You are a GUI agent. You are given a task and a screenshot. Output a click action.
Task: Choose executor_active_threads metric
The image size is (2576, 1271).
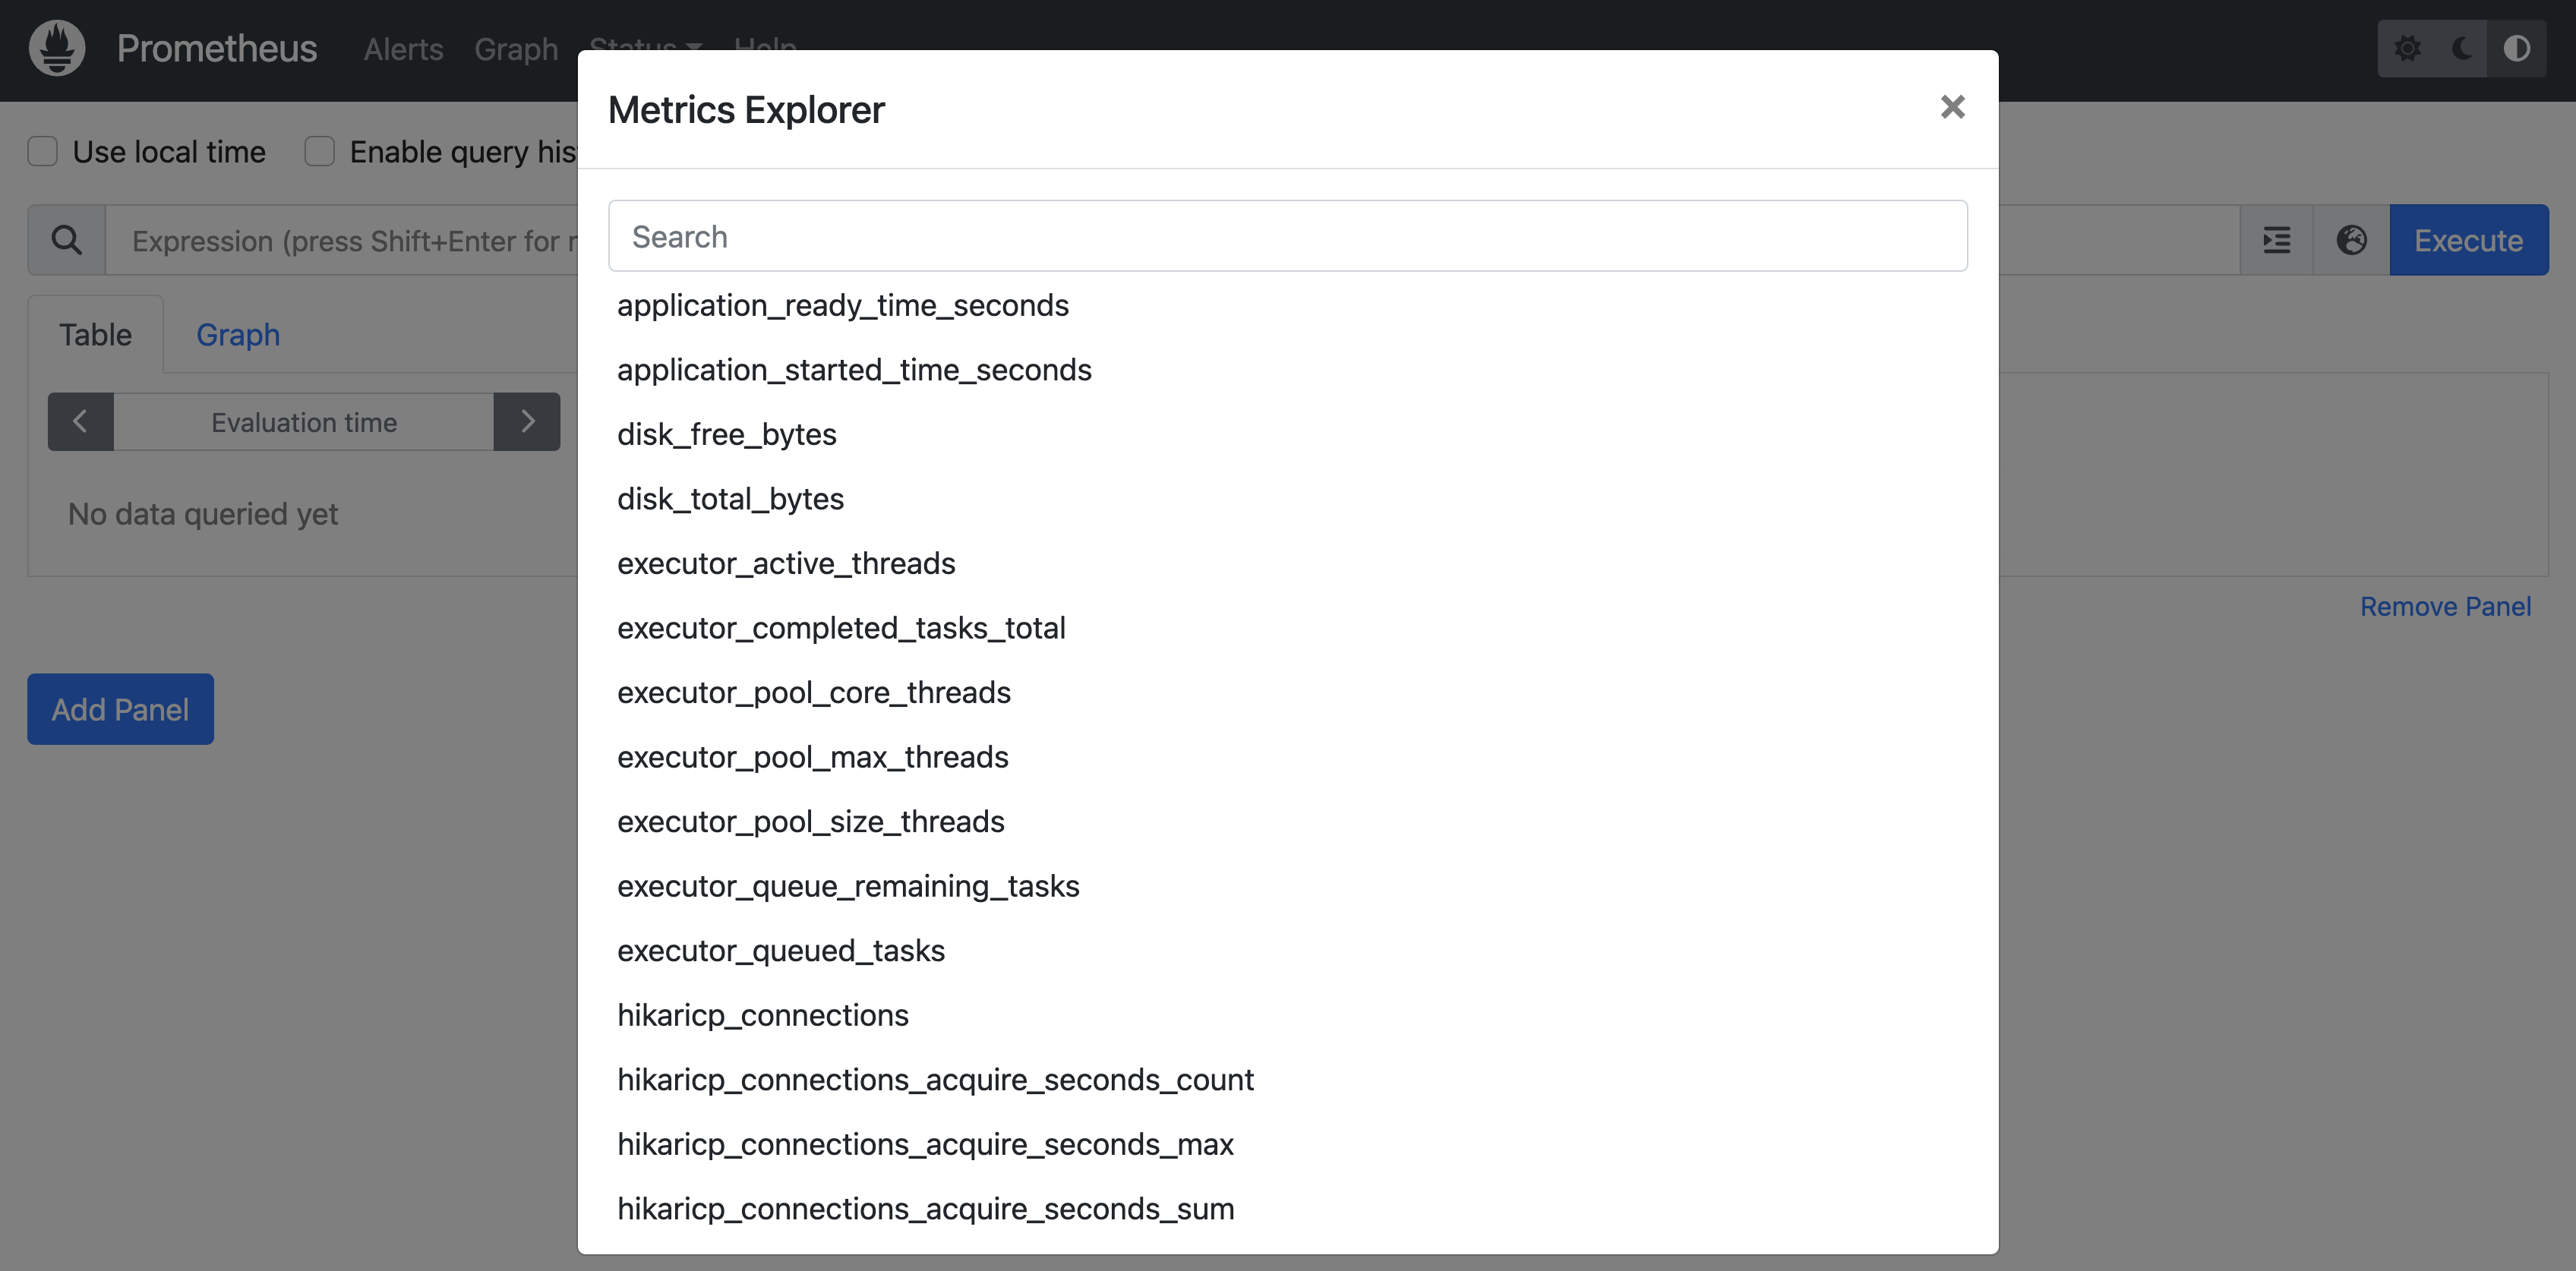pyautogui.click(x=786, y=563)
